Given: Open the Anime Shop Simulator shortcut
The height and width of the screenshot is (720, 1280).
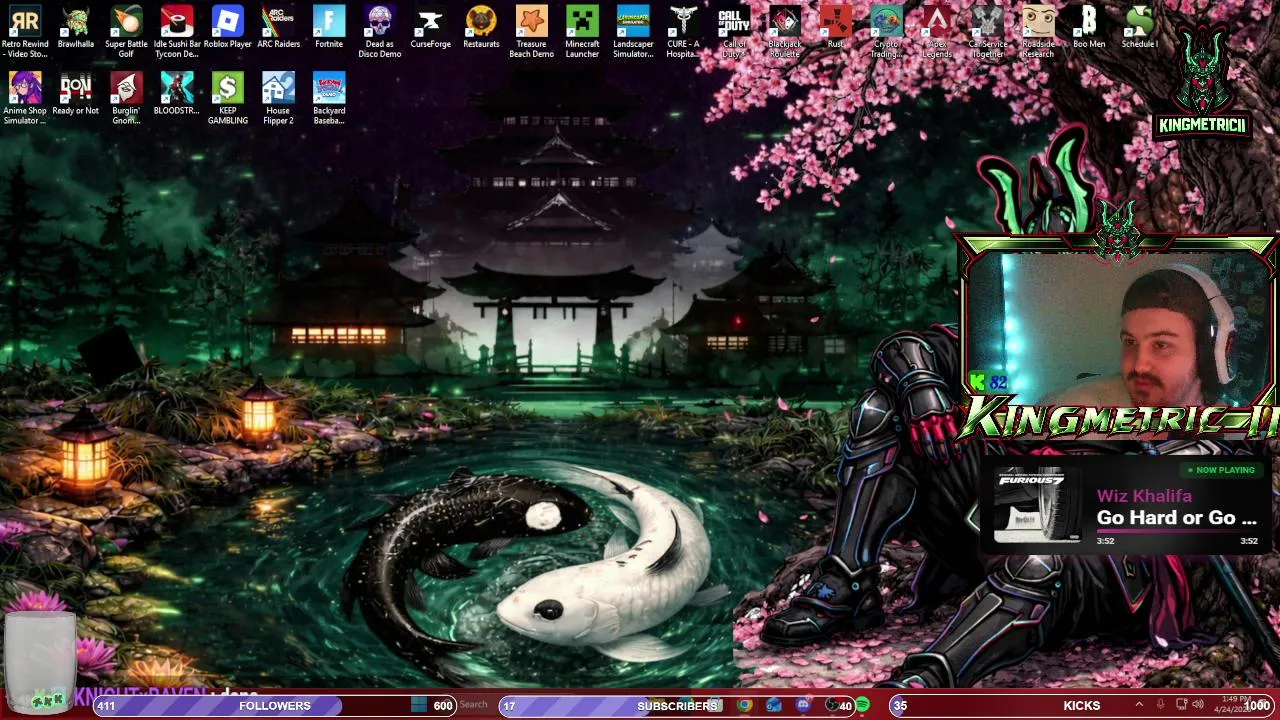Looking at the screenshot, I should (x=25, y=99).
